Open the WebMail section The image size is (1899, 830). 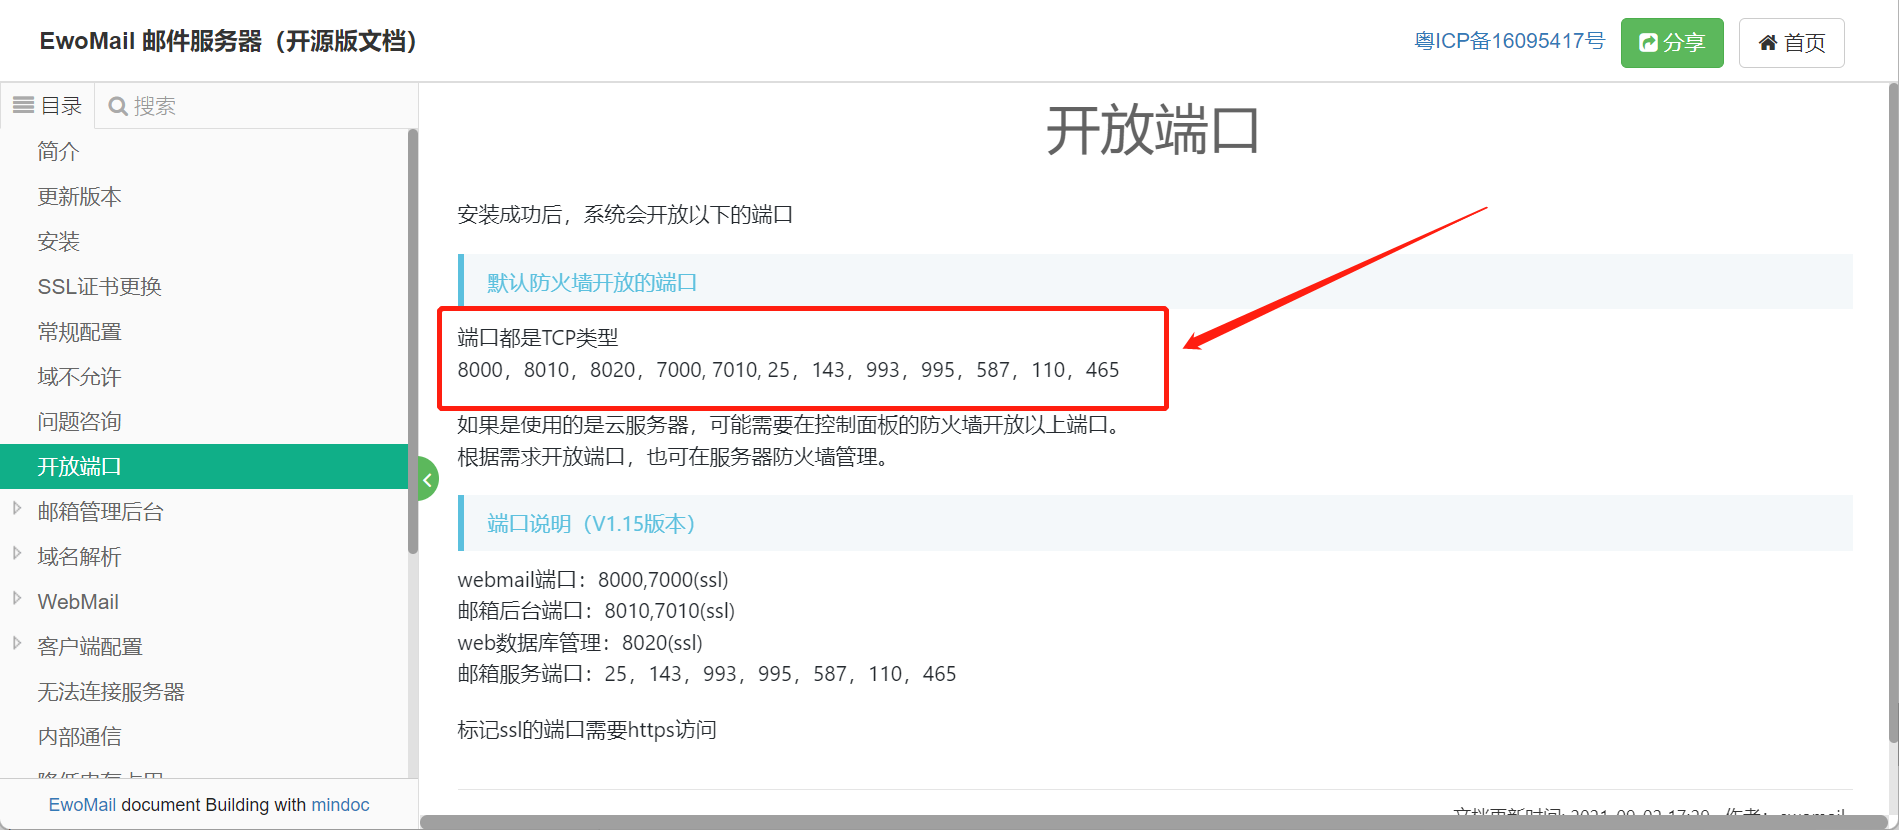78,602
